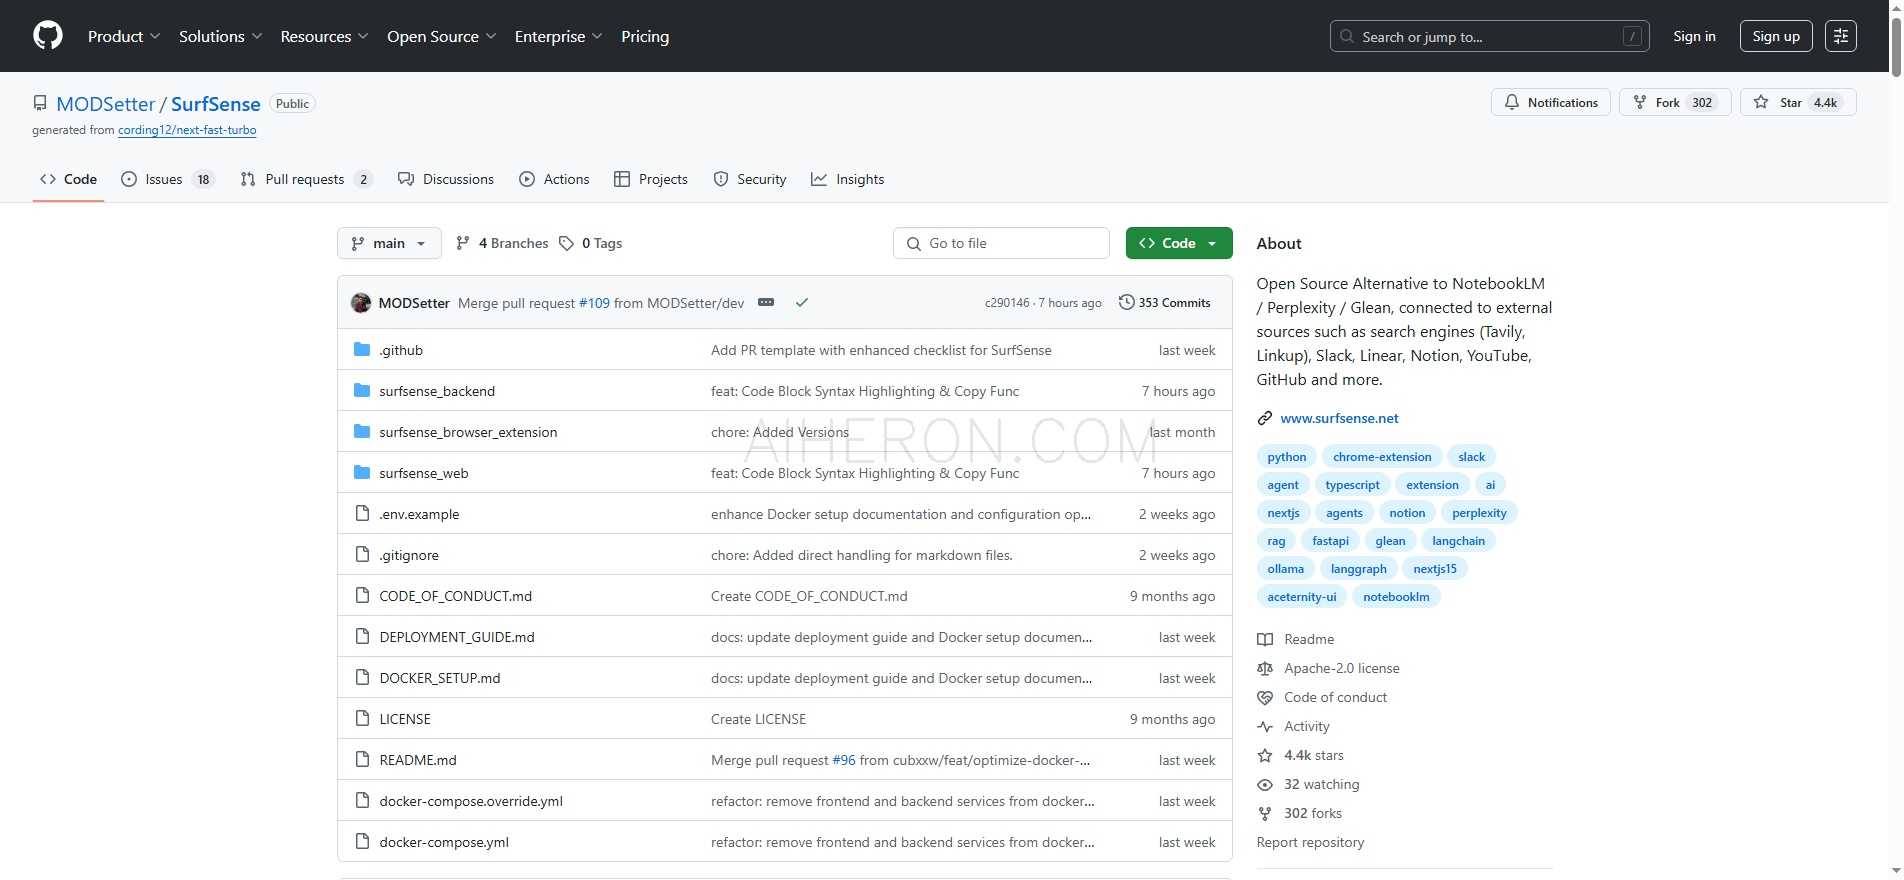Screen dimensions: 1904x880
Task: Expand commit message ellipsis button
Action: [x=766, y=302]
